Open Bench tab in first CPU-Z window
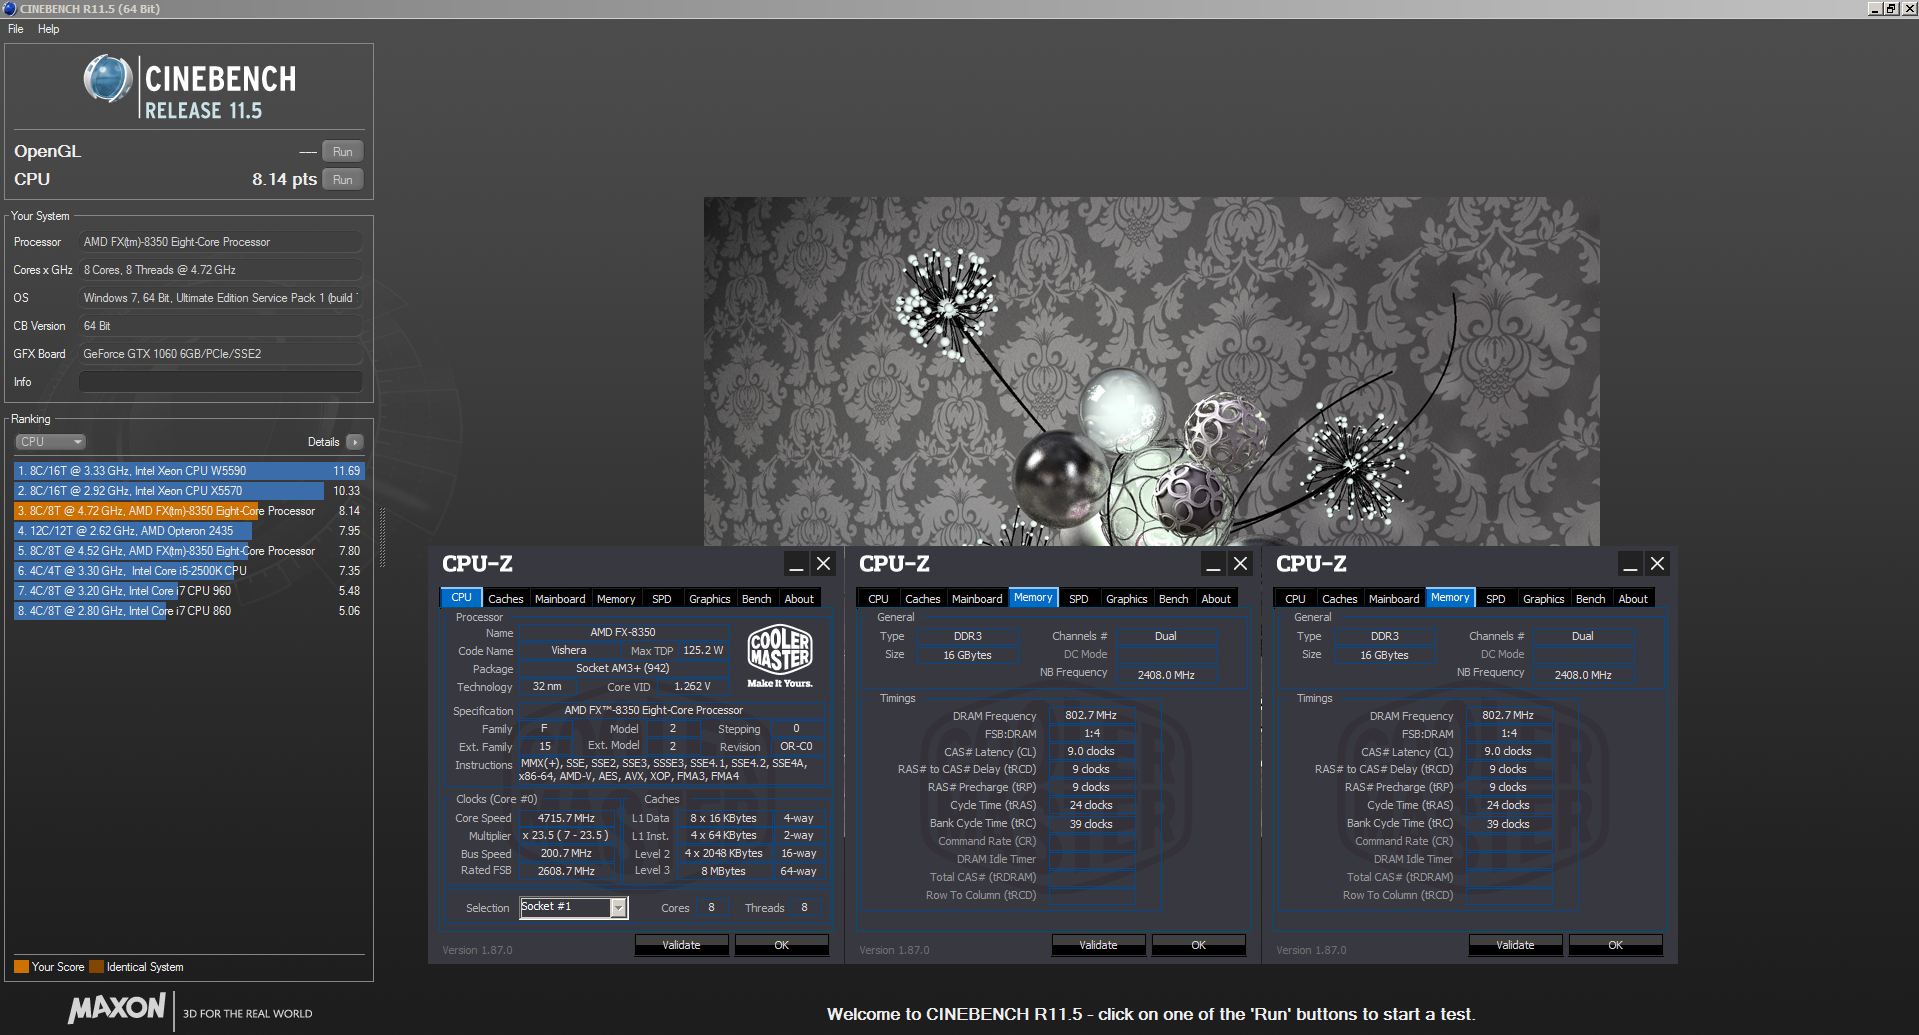 pyautogui.click(x=757, y=599)
